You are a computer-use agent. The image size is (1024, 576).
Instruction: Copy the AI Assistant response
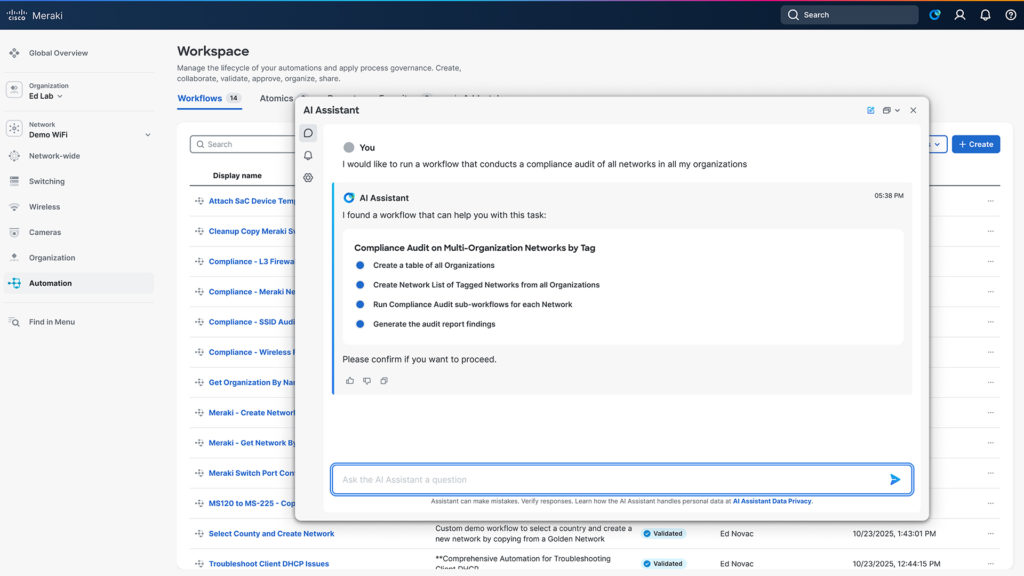pyautogui.click(x=384, y=381)
